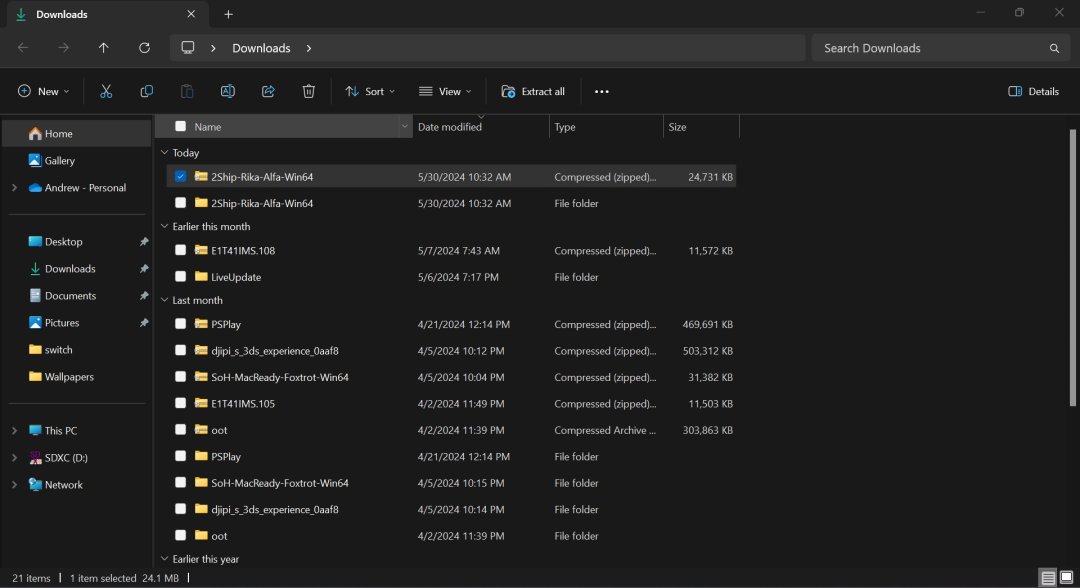The height and width of the screenshot is (588, 1080).
Task: Toggle the select-all checkbox in Name header
Action: pyautogui.click(x=180, y=126)
